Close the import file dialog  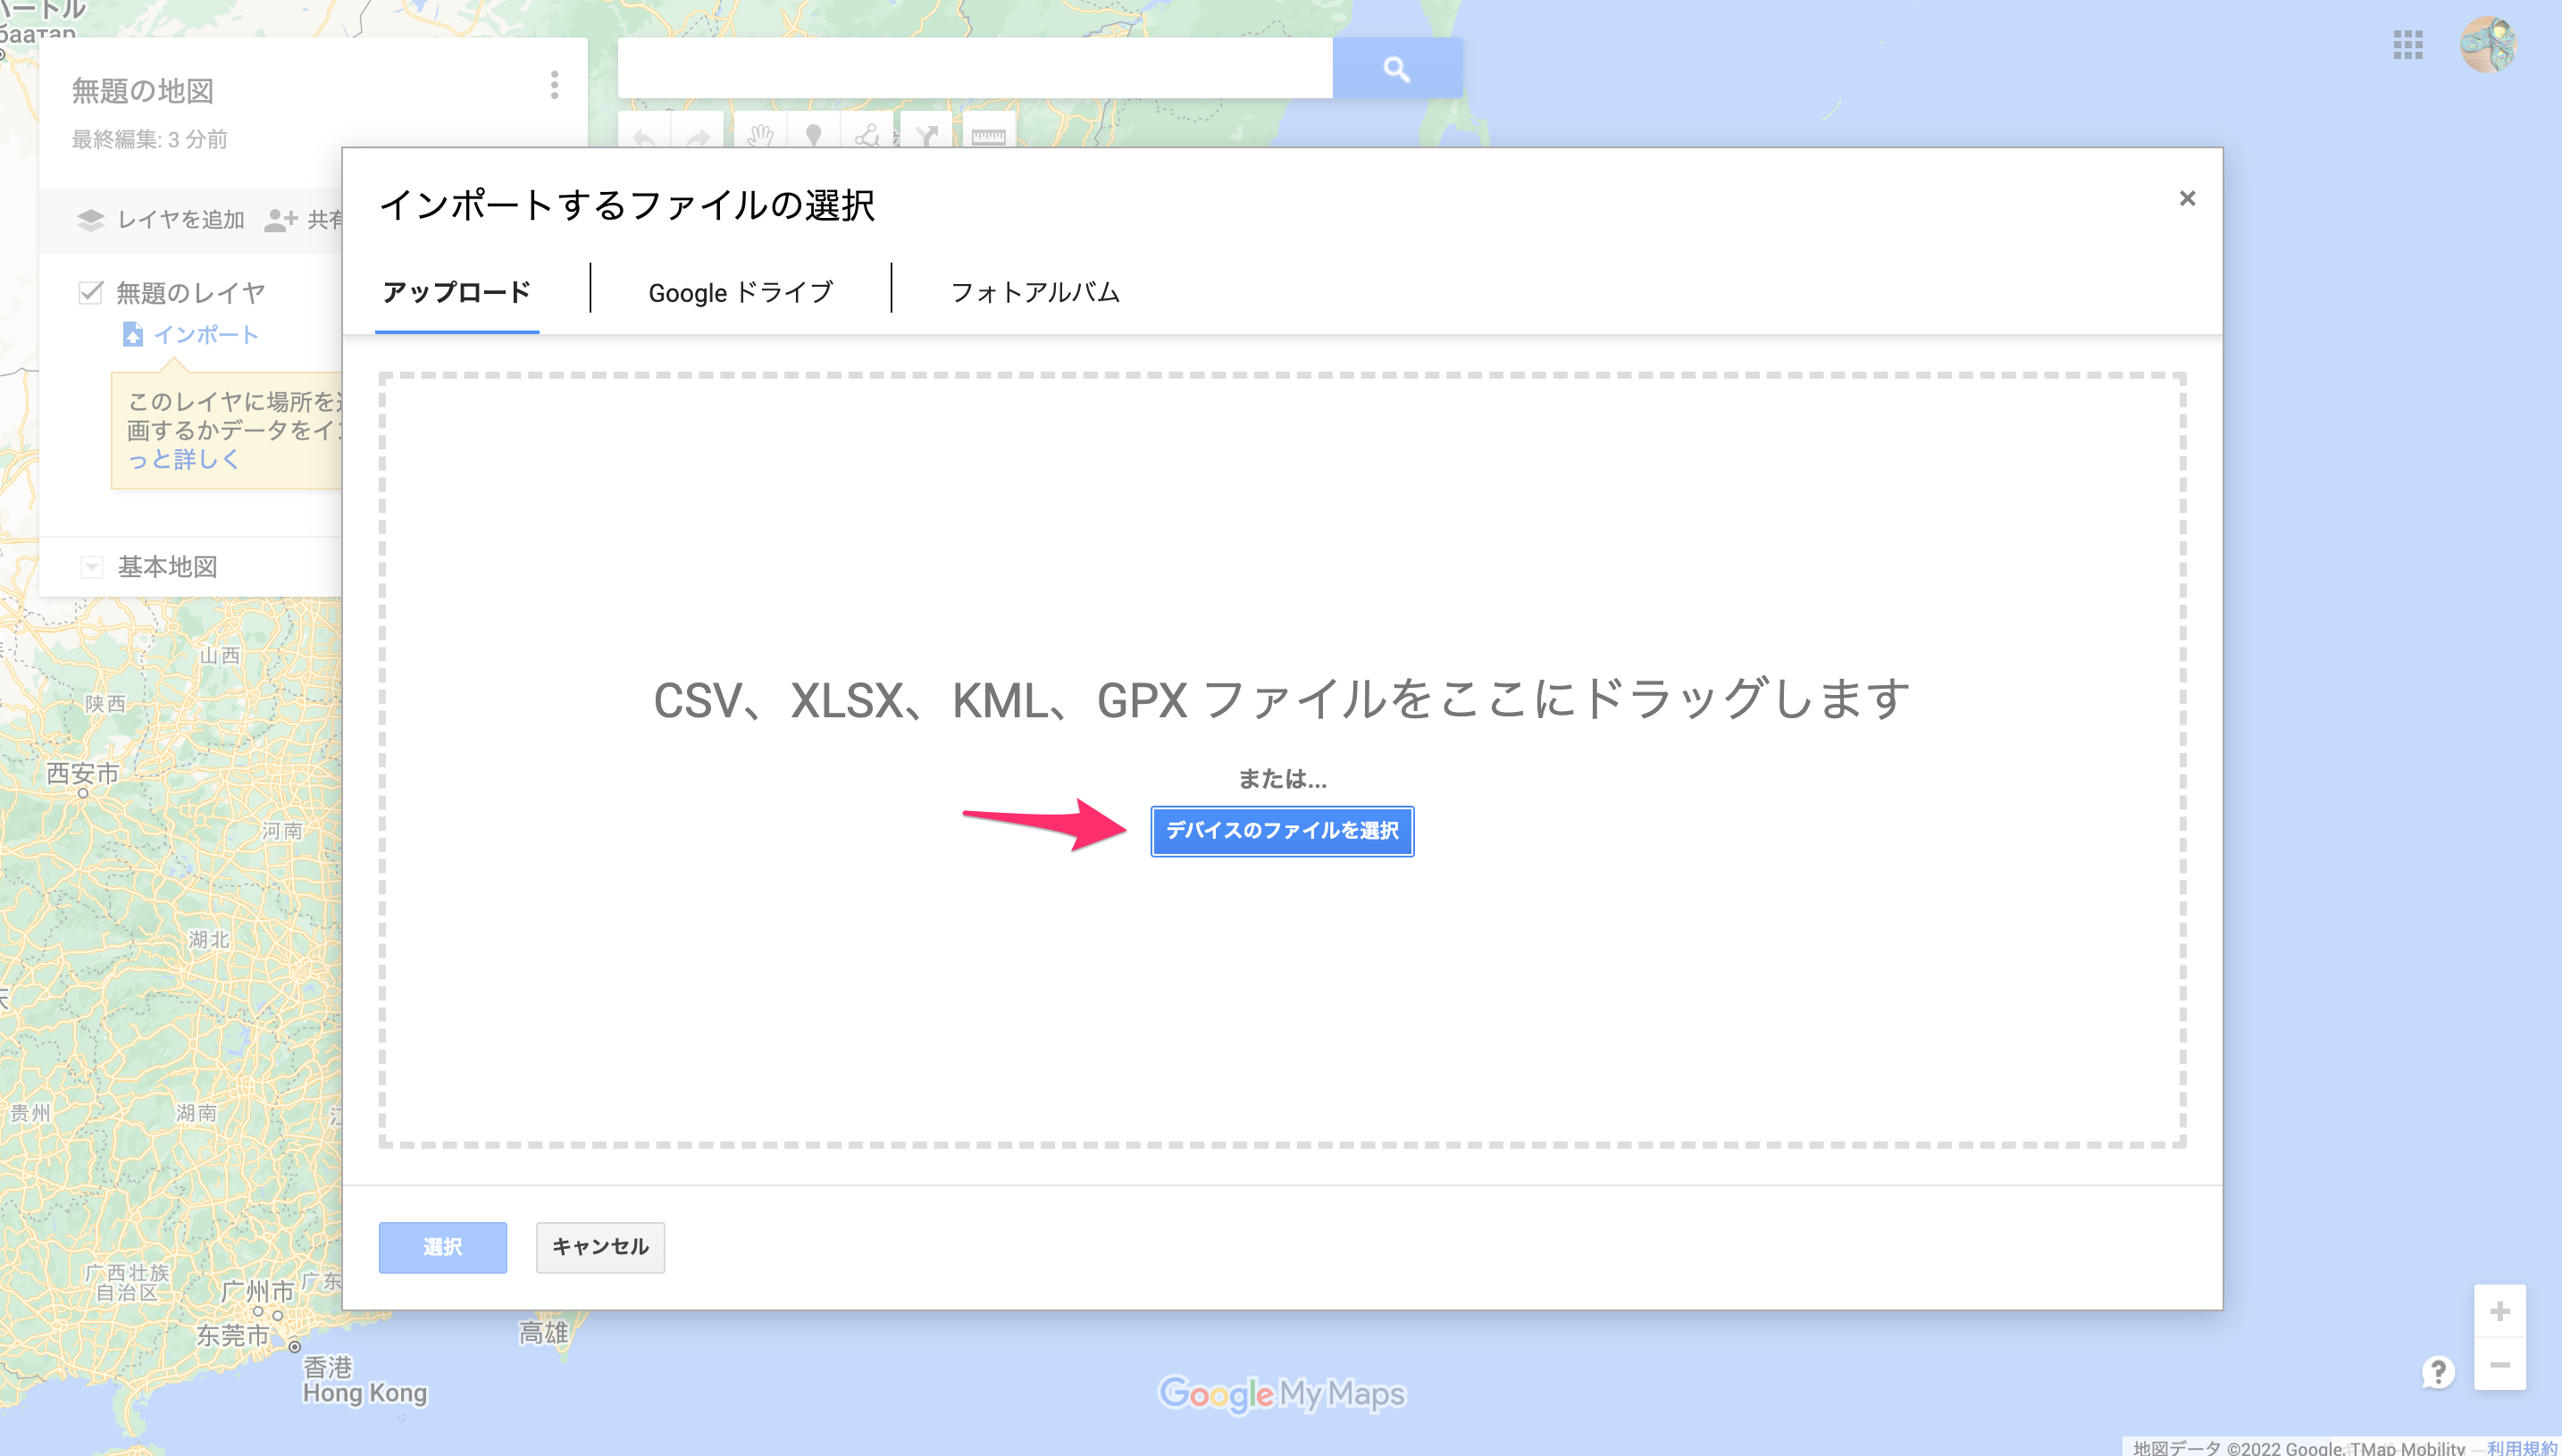2187,198
